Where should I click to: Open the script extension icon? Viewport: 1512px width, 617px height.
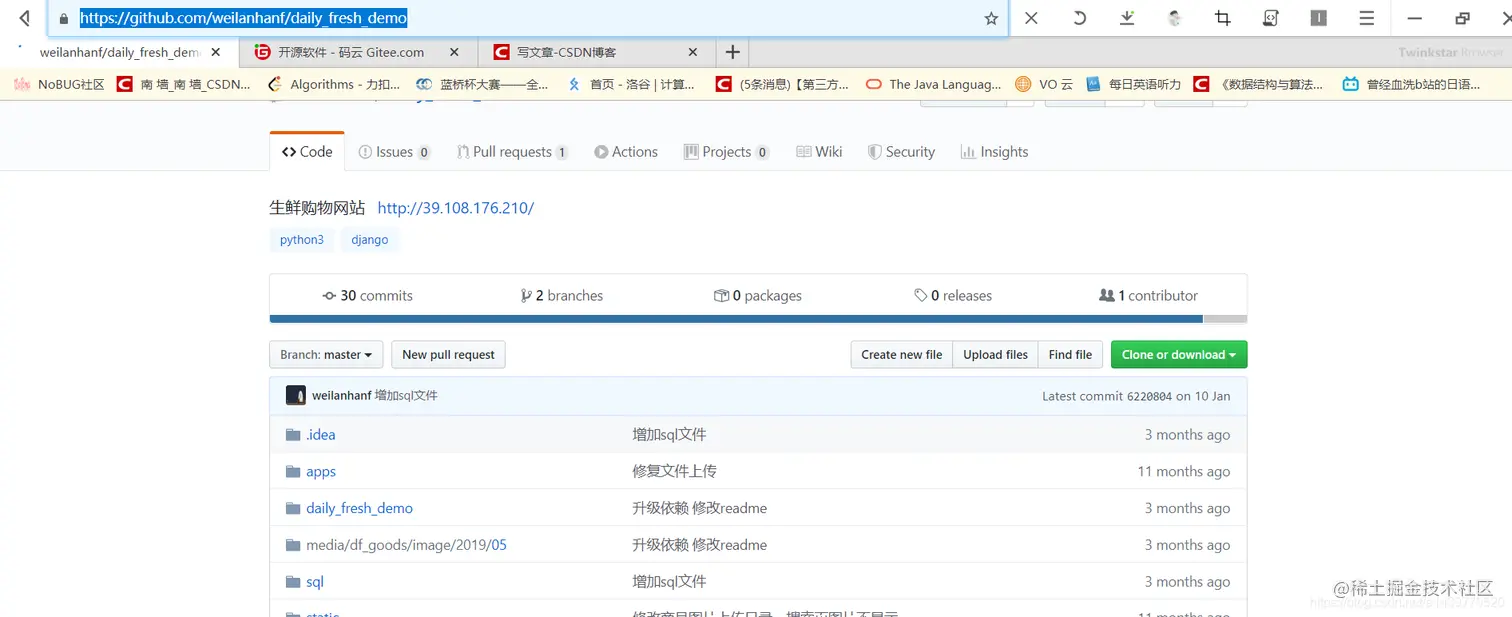[1271, 18]
